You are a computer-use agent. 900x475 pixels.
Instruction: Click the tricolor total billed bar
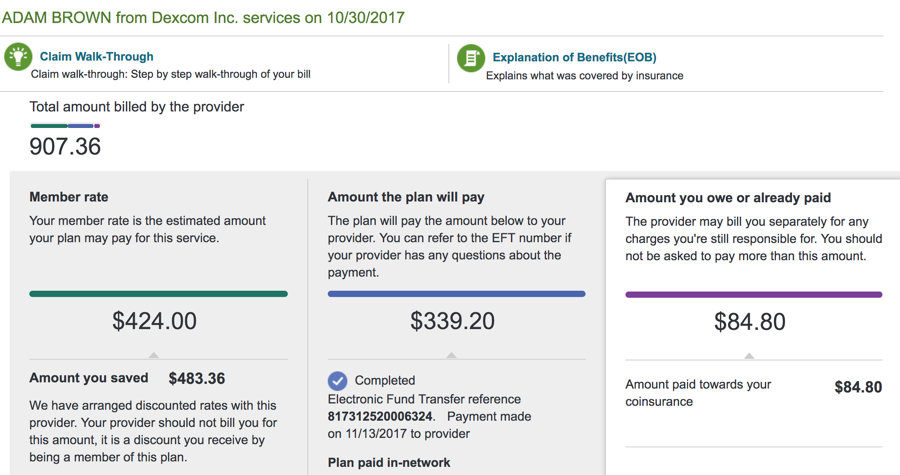(x=65, y=126)
